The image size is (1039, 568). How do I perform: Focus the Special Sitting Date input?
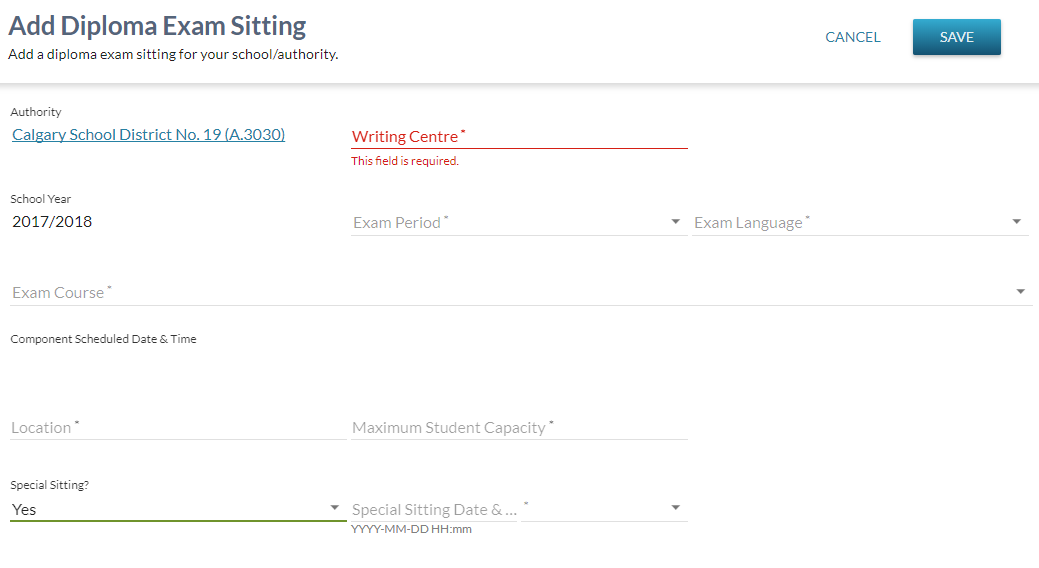click(x=434, y=510)
